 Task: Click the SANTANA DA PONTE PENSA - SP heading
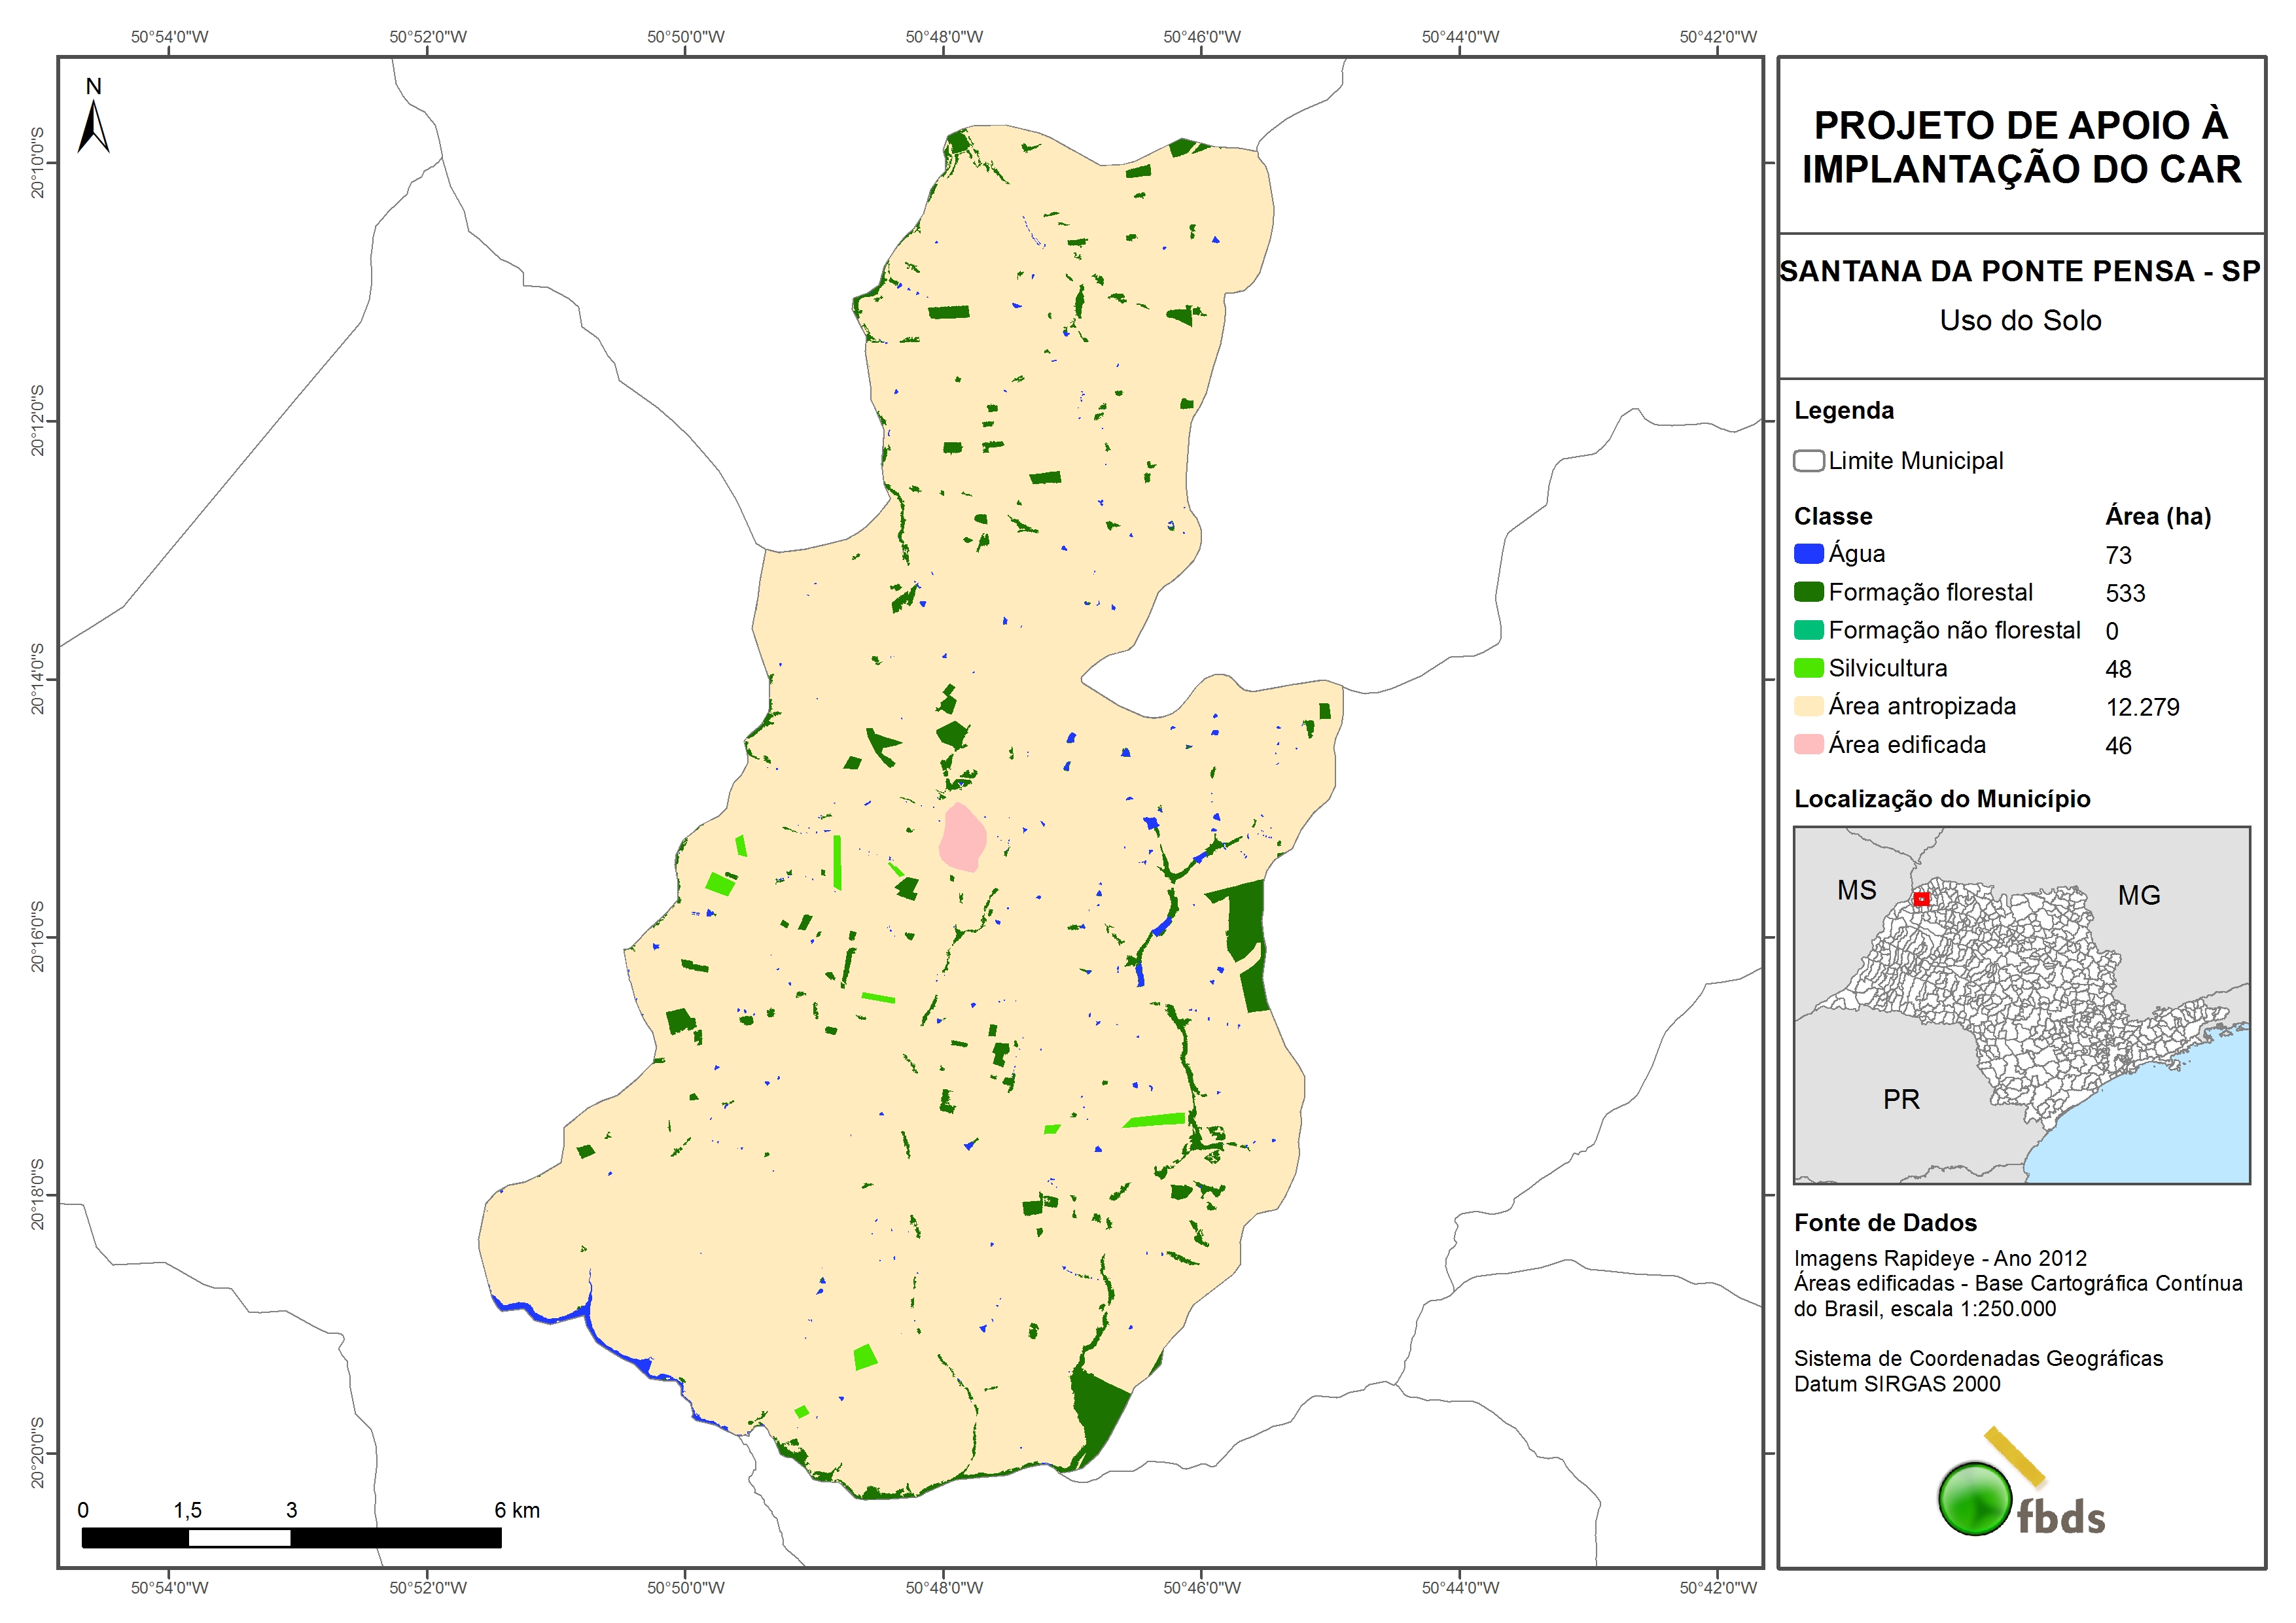(x=2021, y=272)
